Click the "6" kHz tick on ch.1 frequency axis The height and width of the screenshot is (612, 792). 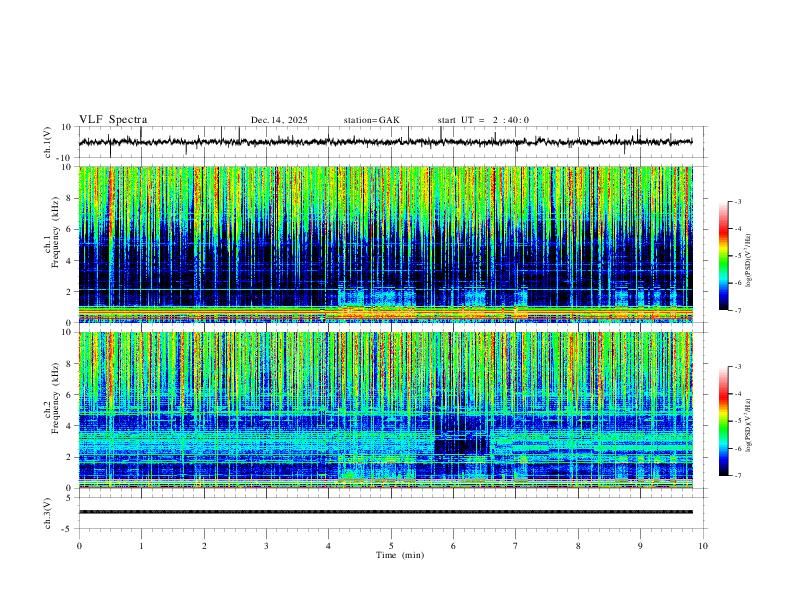[70, 229]
